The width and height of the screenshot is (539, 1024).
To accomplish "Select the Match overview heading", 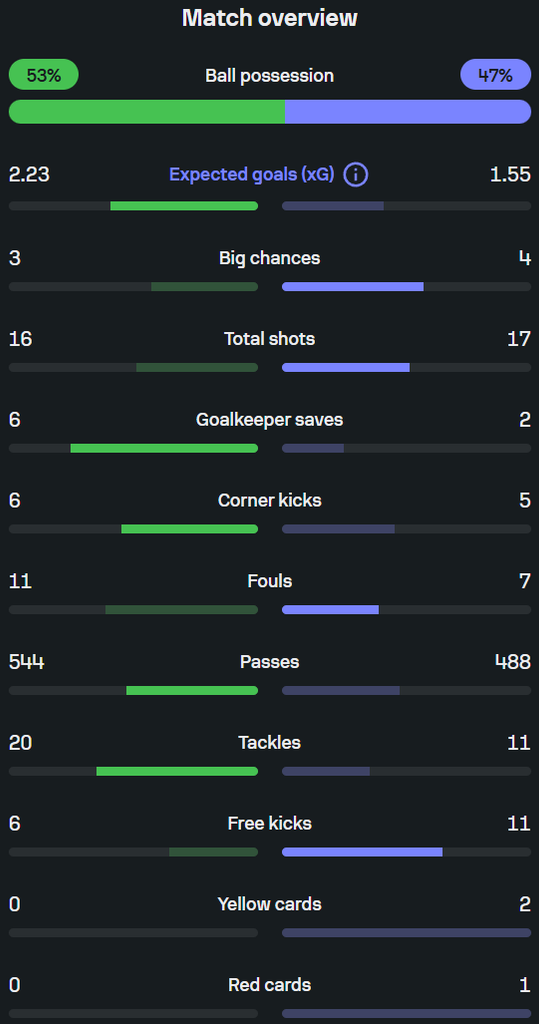I will 269,18.
